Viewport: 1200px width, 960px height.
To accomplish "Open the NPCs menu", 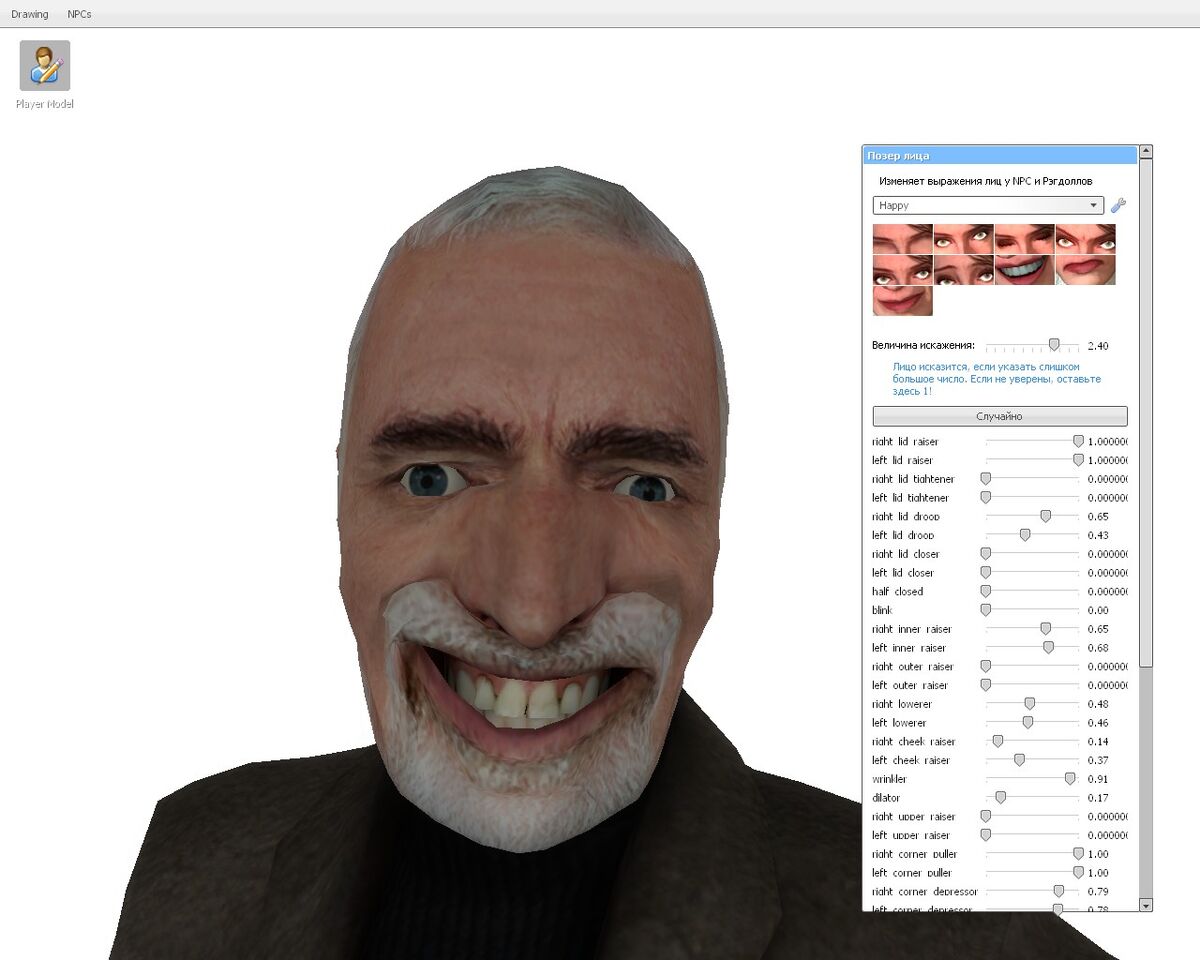I will [x=77, y=14].
